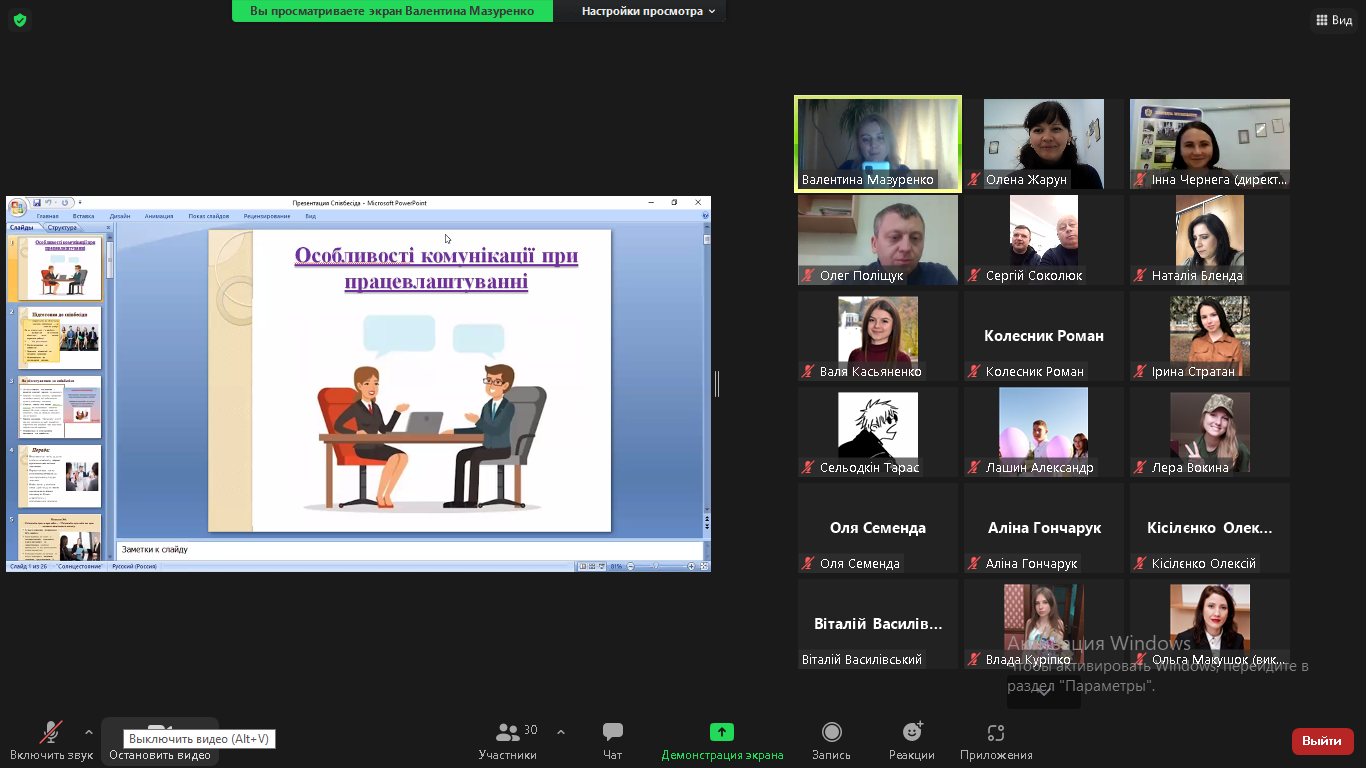Screen dimensions: 1366x768
Task: Select slide 5 thumbnail in slides pane
Action: click(60, 537)
